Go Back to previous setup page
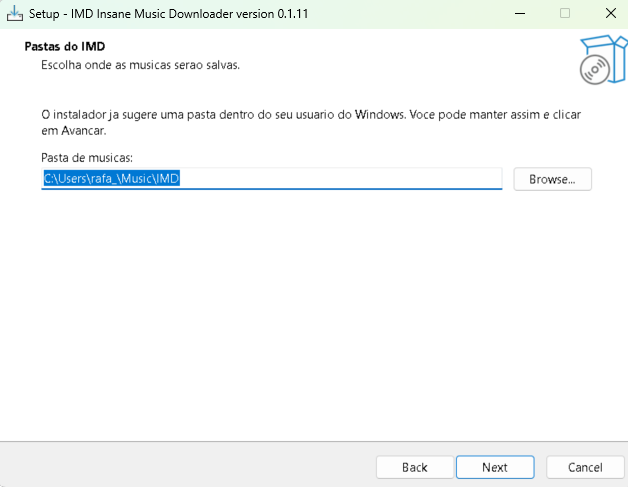The image size is (628, 487). [x=415, y=467]
